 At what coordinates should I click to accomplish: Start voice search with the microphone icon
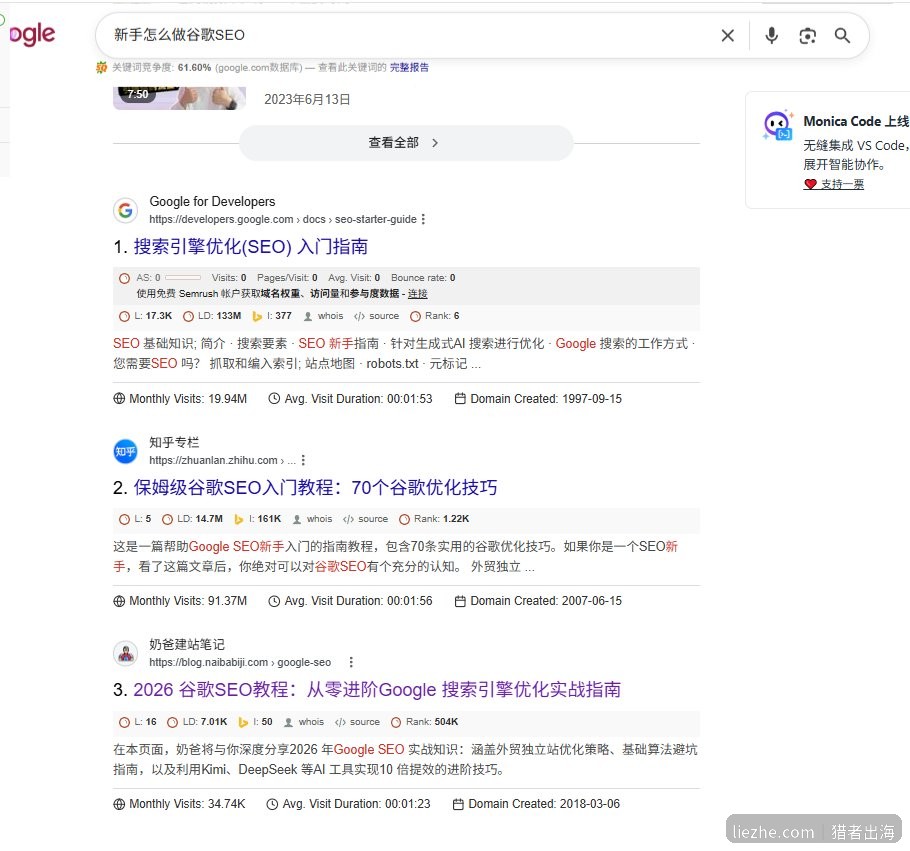tap(771, 35)
